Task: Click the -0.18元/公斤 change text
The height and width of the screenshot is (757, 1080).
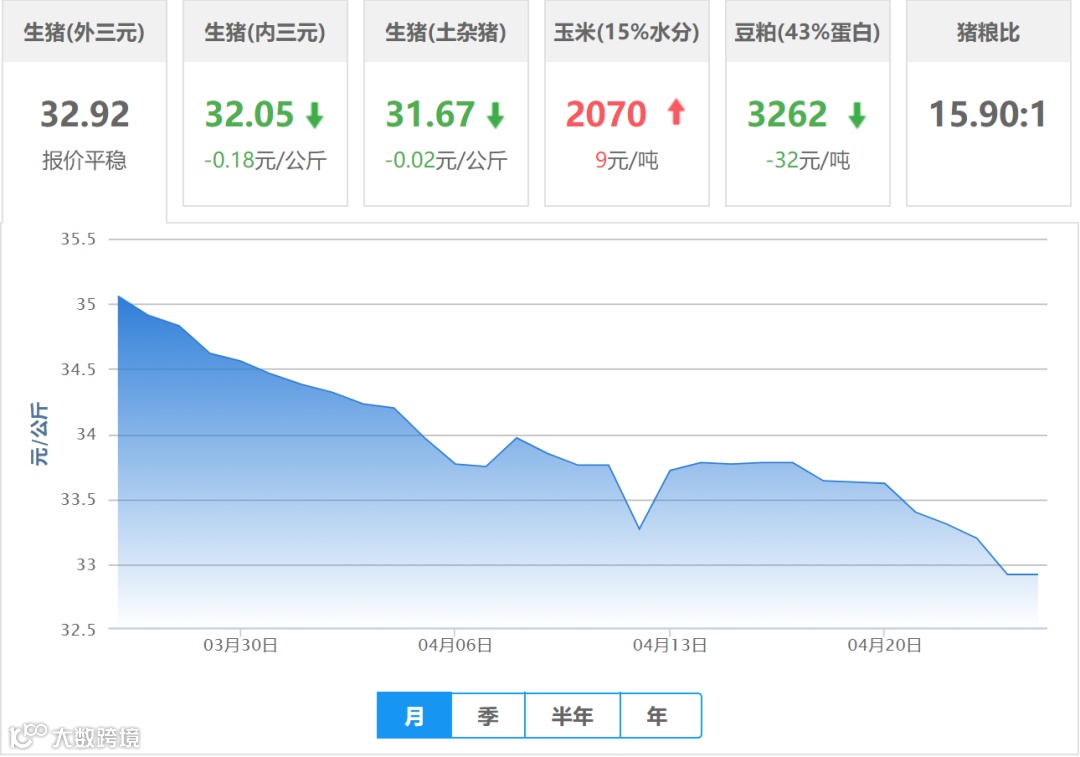Action: coord(265,160)
